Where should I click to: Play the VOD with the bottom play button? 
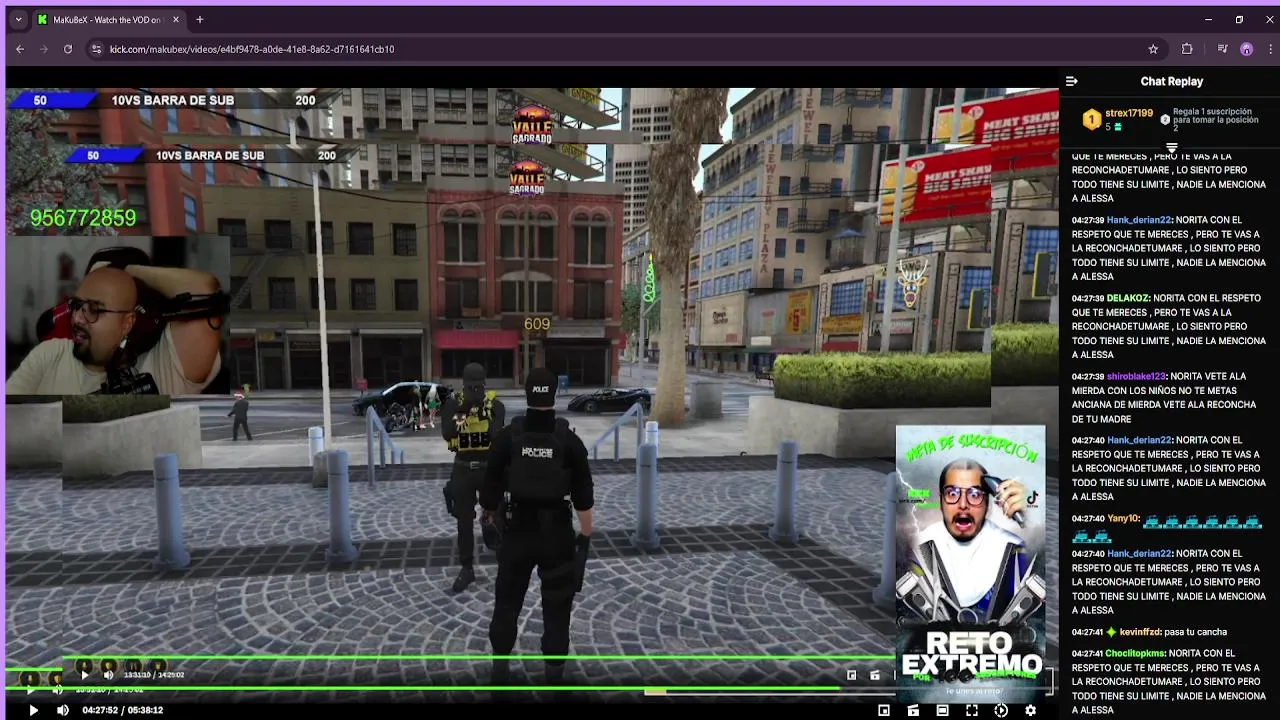tap(33, 710)
